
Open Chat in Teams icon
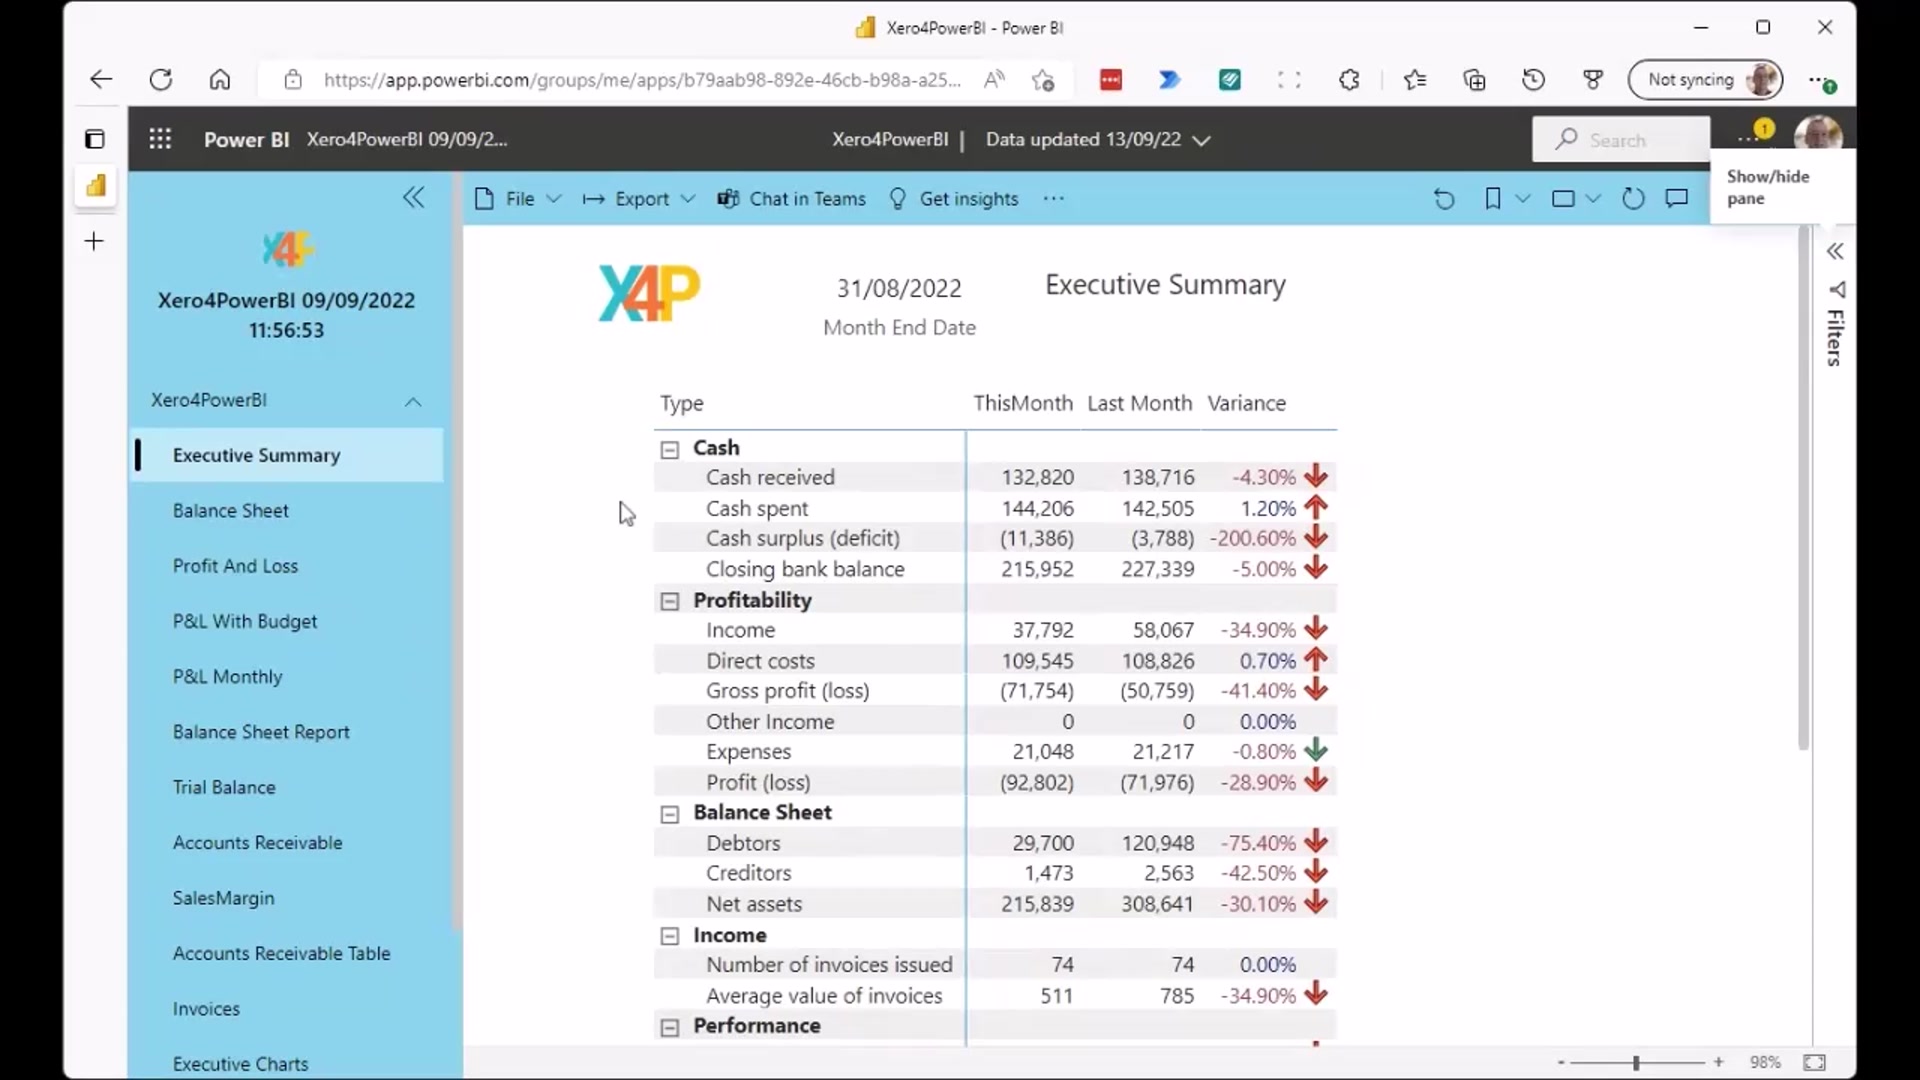[x=729, y=199]
